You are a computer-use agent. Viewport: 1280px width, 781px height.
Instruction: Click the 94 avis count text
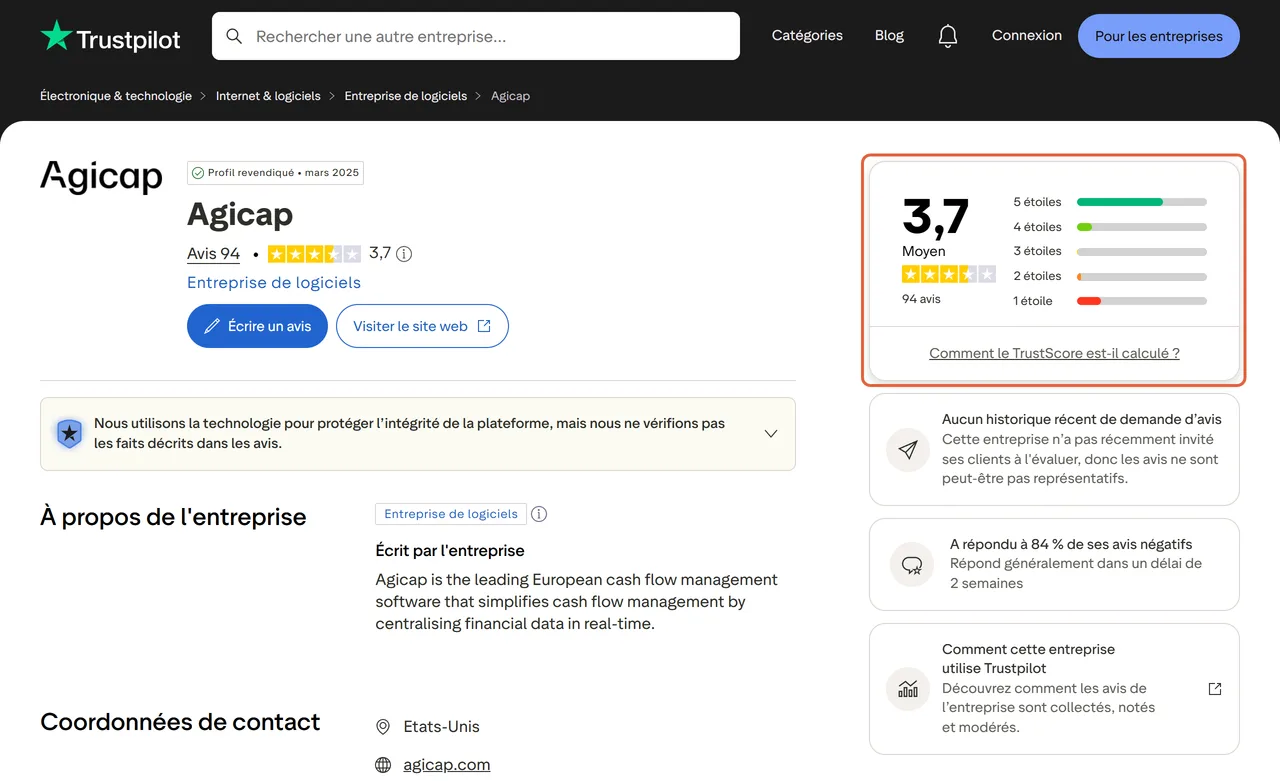(921, 299)
